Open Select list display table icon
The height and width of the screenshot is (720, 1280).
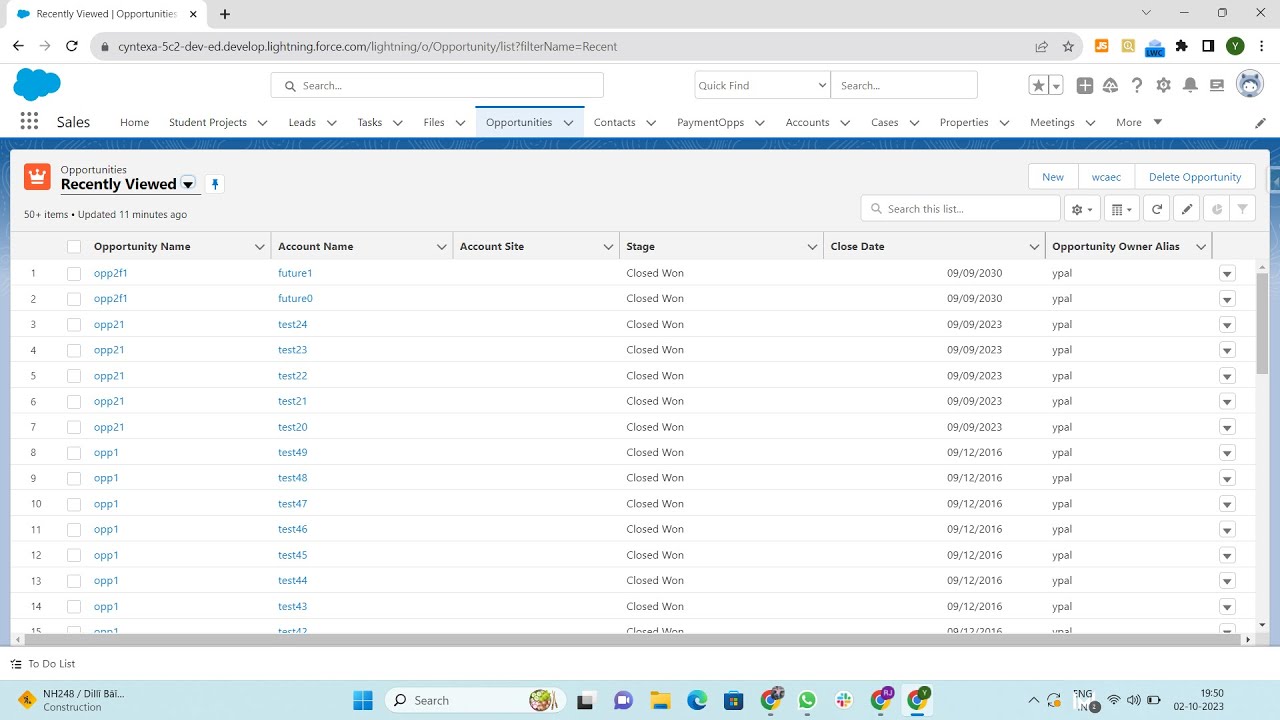coord(1122,209)
